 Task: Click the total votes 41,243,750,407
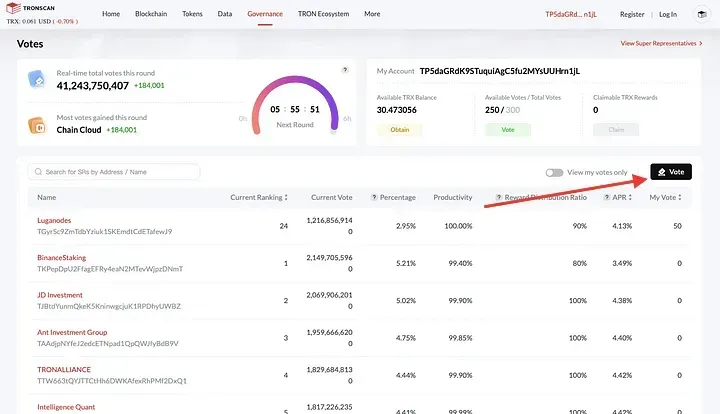point(93,86)
